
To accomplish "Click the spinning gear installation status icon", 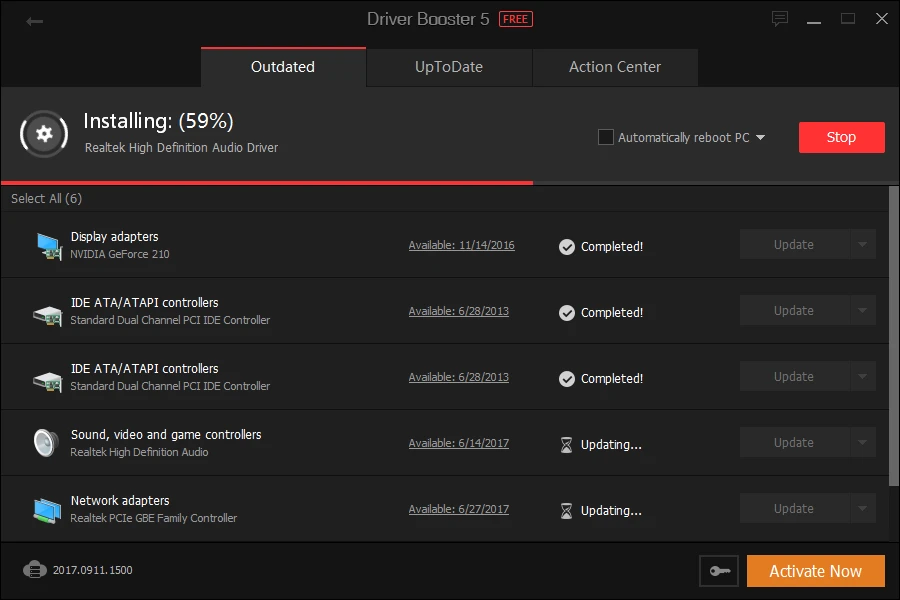I will click(43, 134).
